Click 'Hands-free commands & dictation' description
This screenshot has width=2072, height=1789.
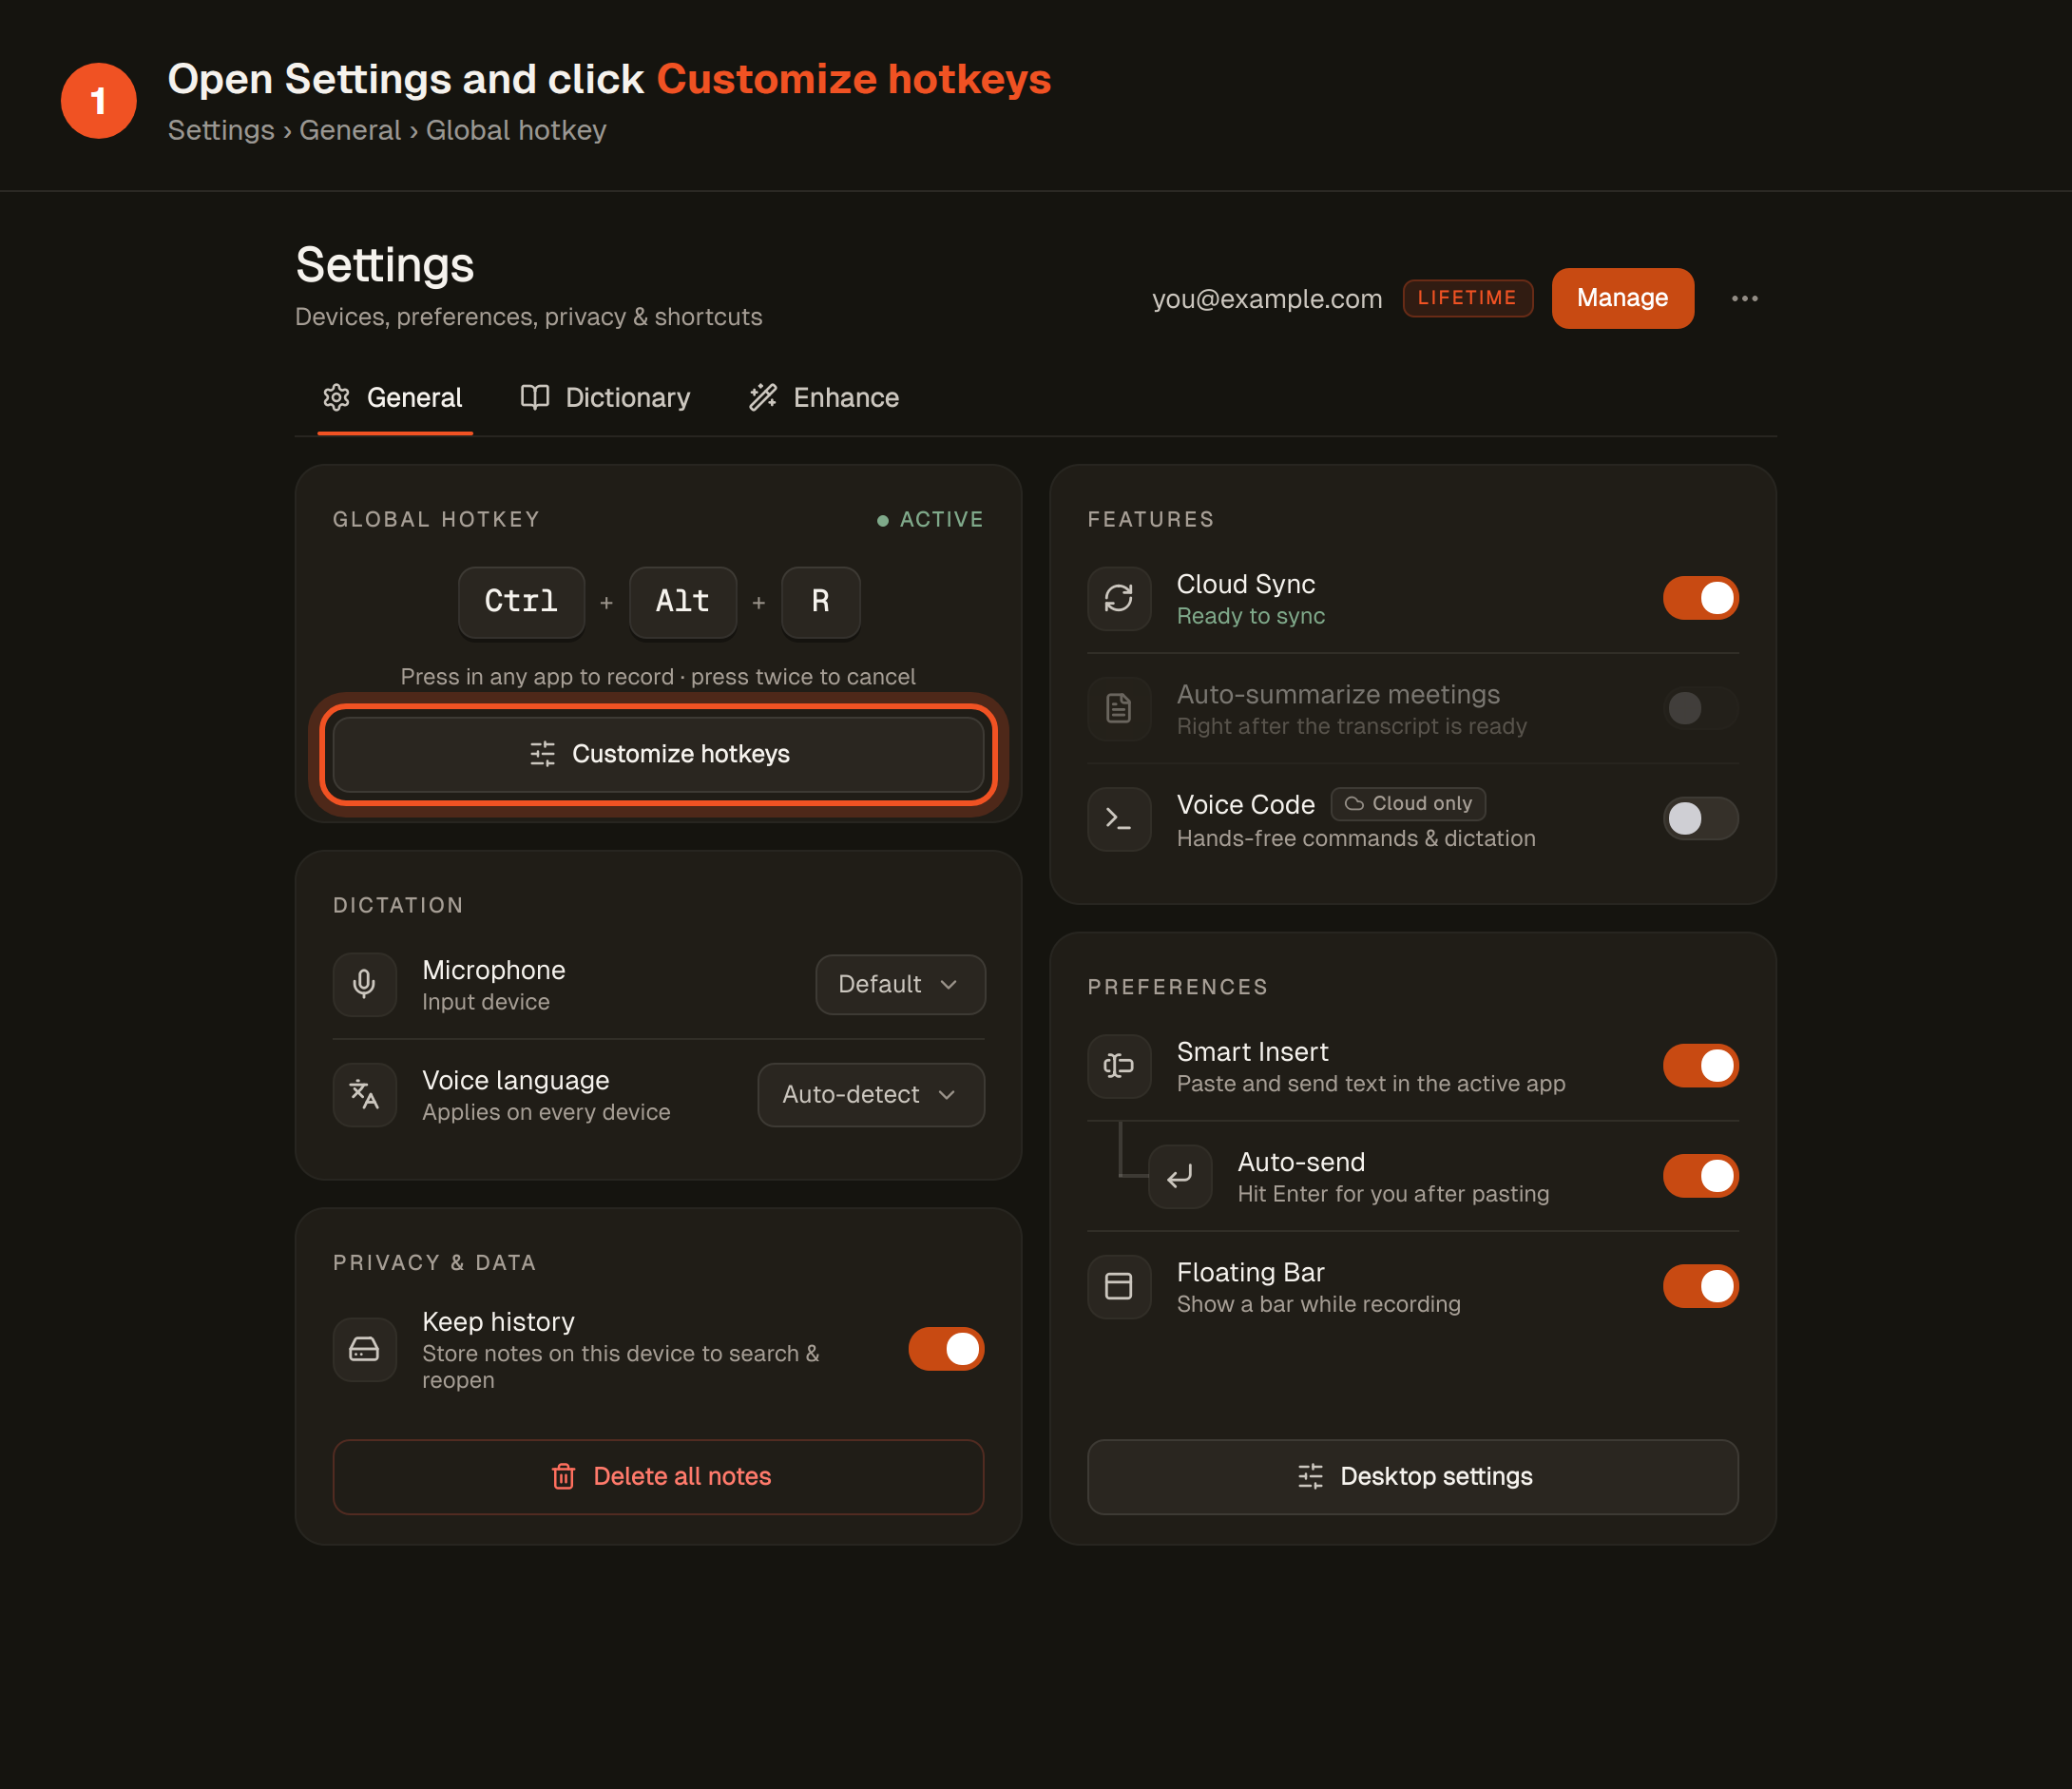pos(1356,839)
